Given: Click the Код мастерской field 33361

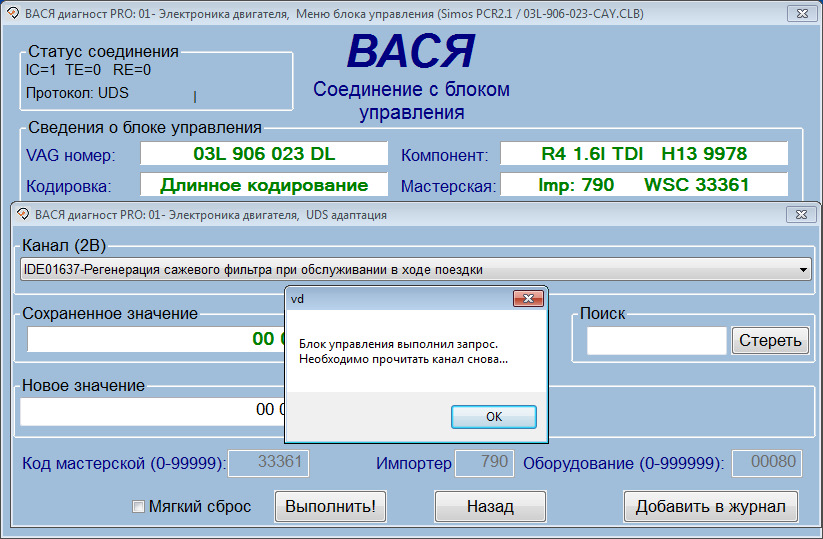Looking at the screenshot, I should pyautogui.click(x=268, y=463).
